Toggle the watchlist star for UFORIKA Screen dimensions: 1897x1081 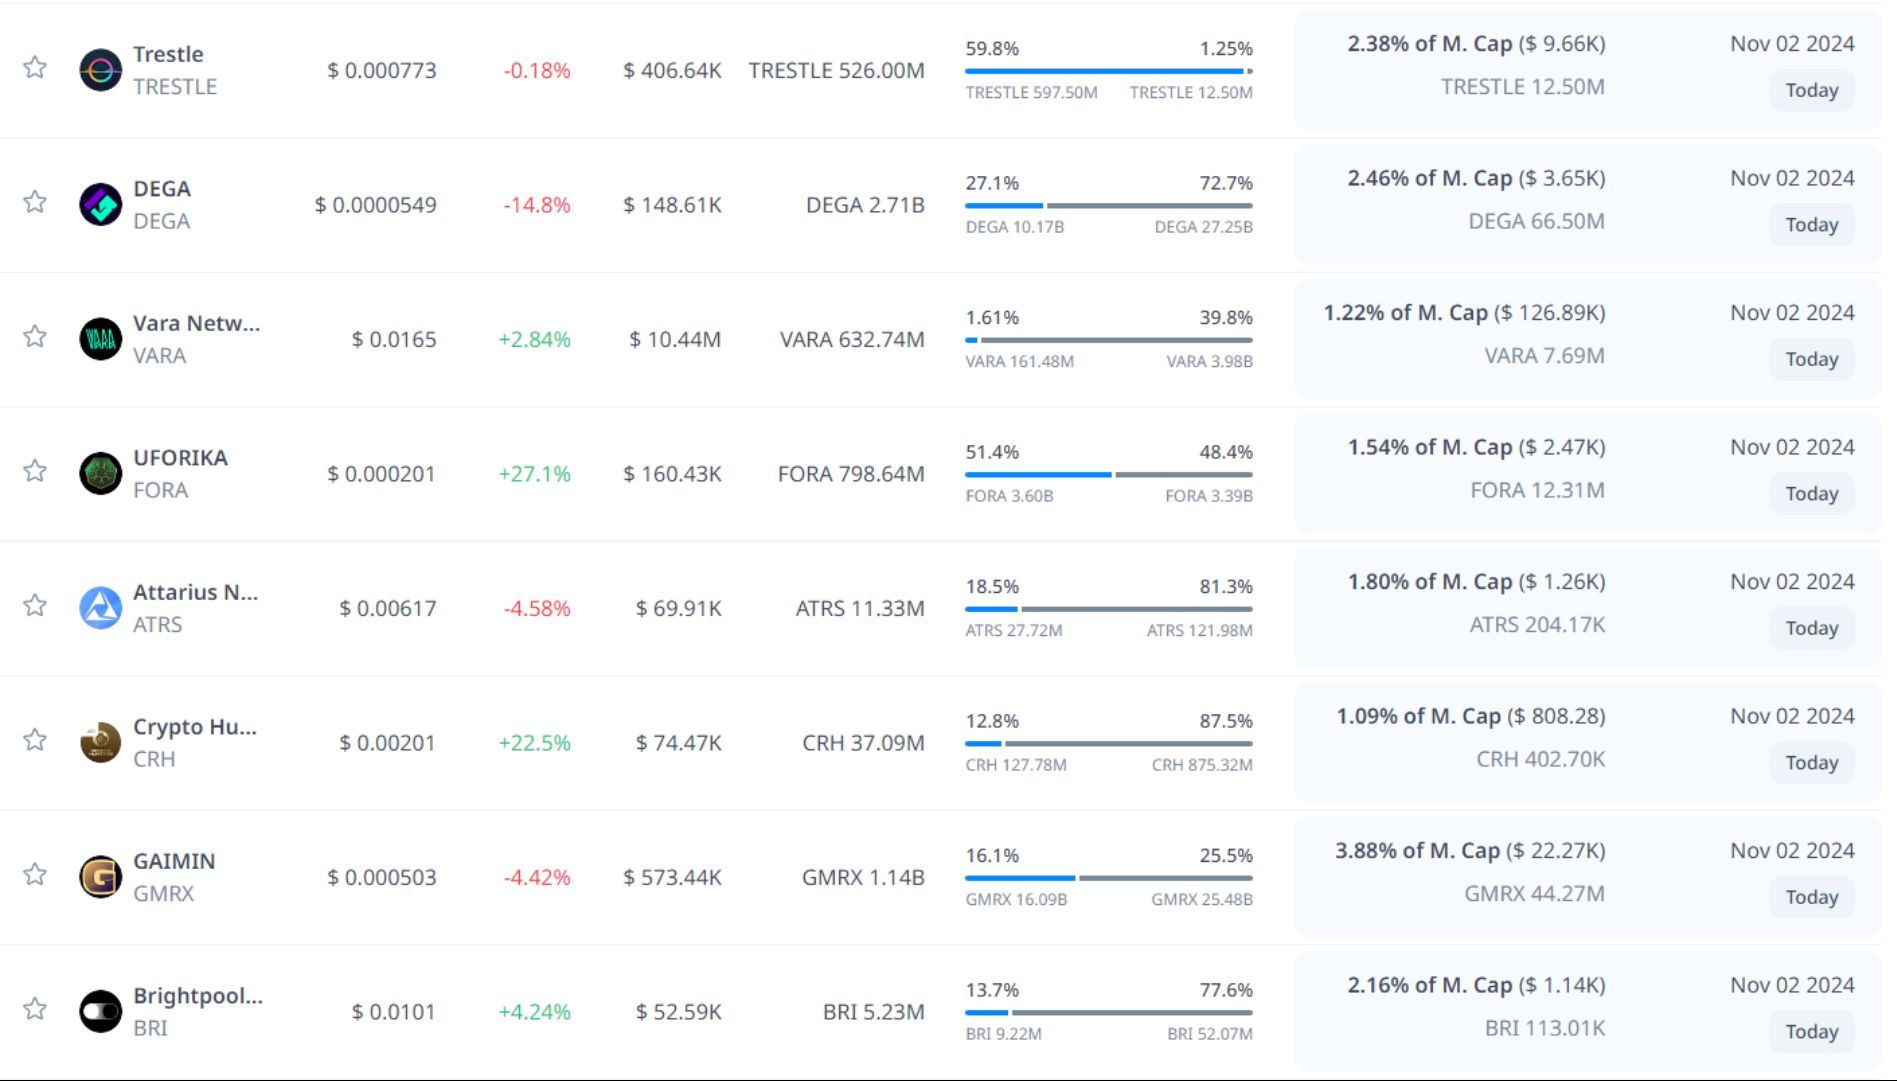(35, 471)
